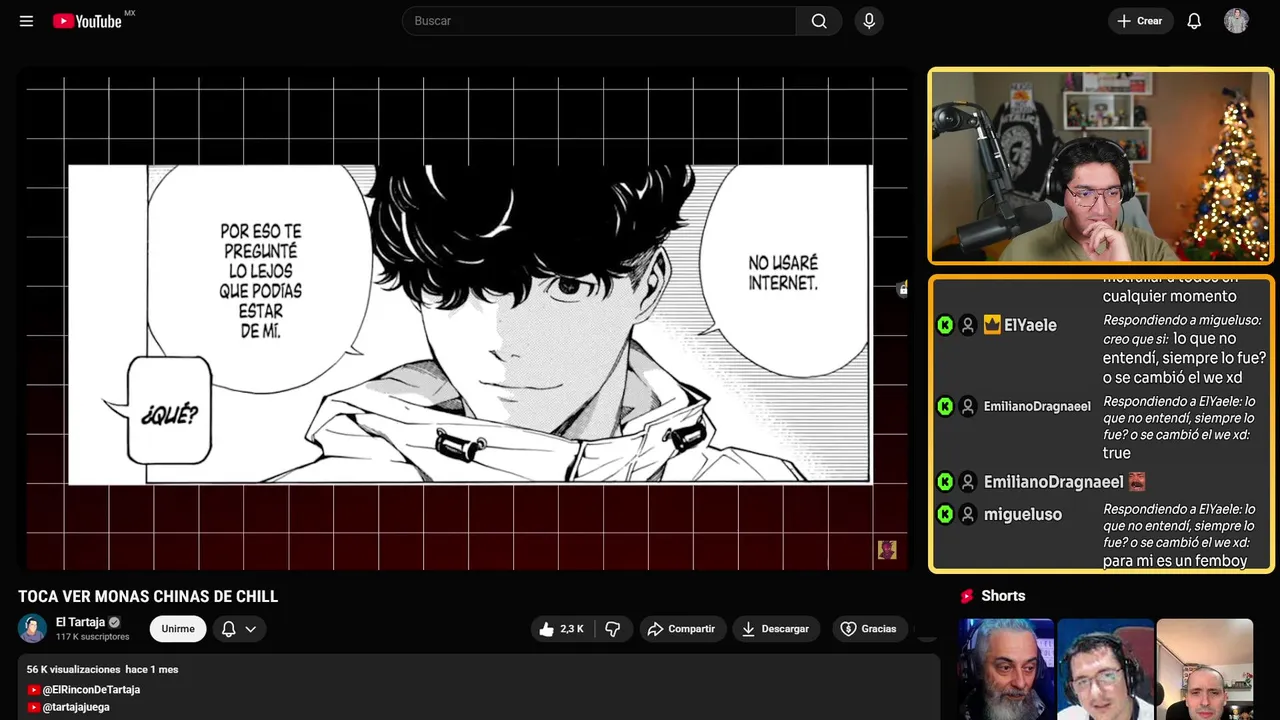Open the account avatar menu
The width and height of the screenshot is (1280, 720).
pos(1236,21)
